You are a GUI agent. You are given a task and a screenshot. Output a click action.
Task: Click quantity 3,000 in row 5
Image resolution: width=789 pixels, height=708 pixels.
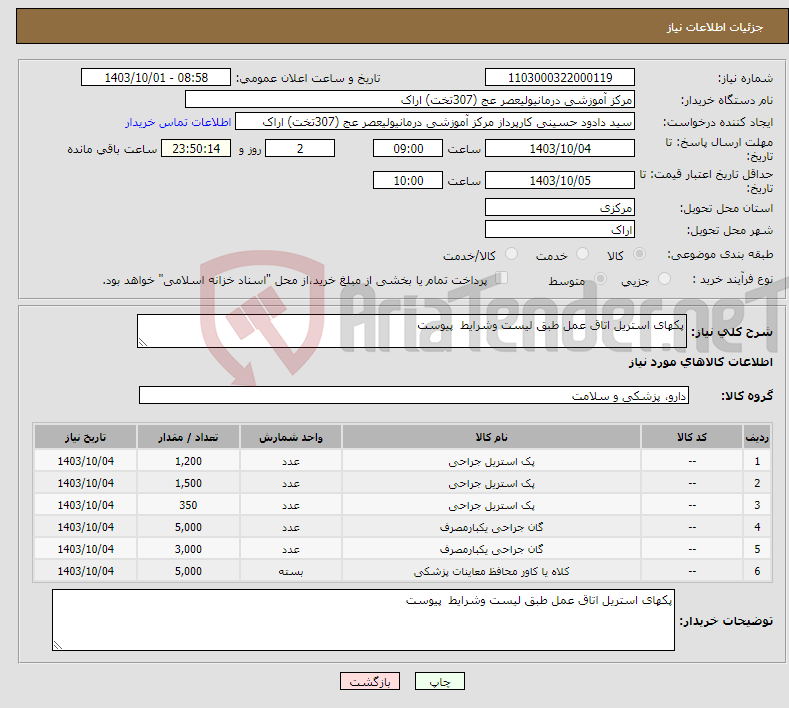(188, 549)
